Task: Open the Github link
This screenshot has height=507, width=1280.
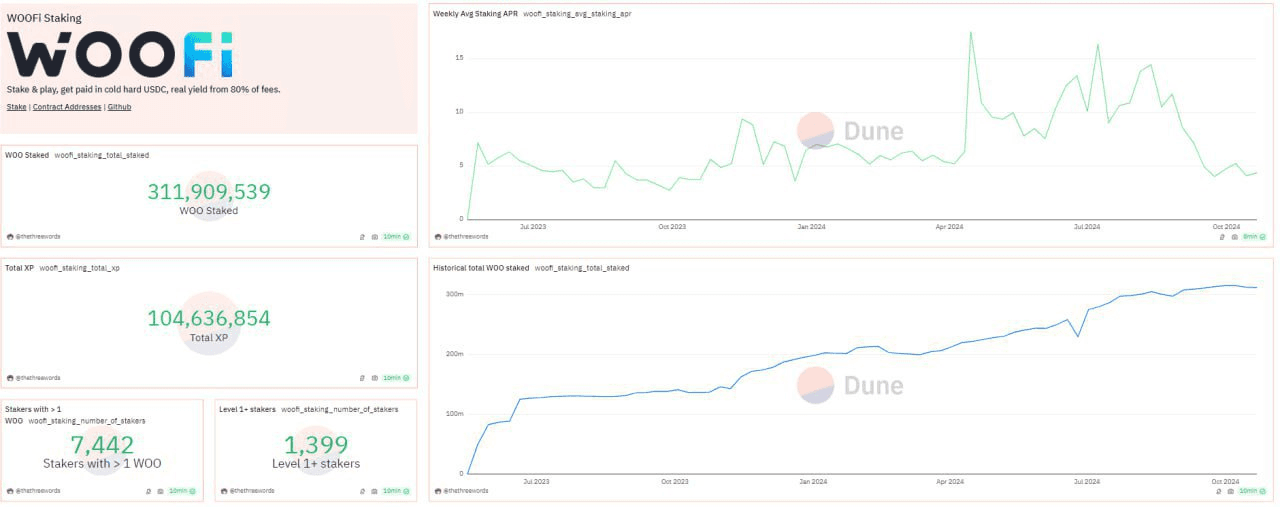Action: point(119,107)
